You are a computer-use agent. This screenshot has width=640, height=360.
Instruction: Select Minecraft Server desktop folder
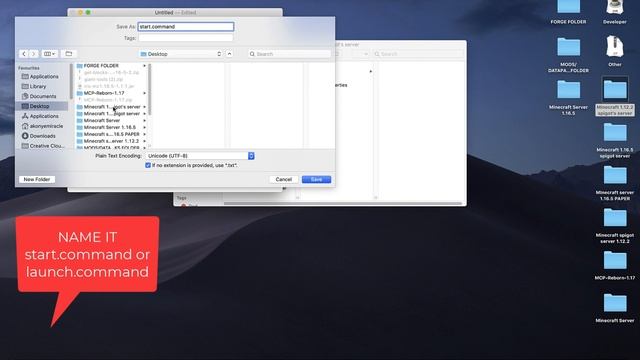point(615,308)
